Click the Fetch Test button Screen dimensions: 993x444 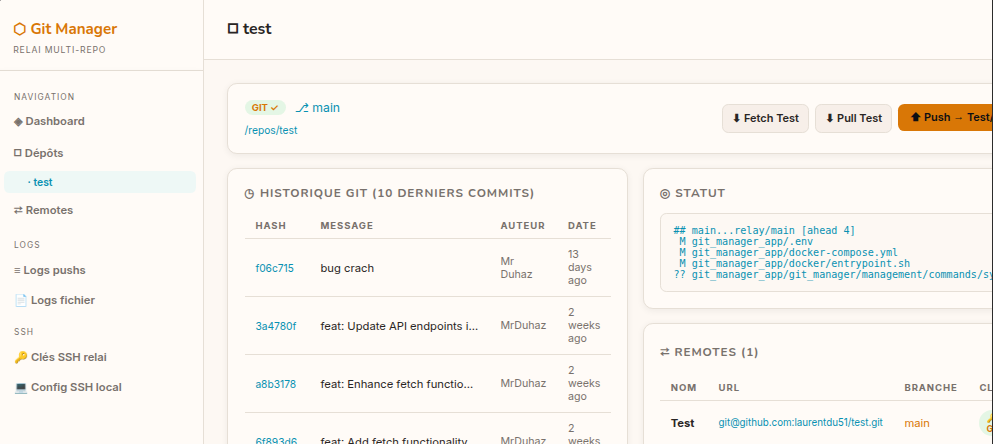click(765, 118)
